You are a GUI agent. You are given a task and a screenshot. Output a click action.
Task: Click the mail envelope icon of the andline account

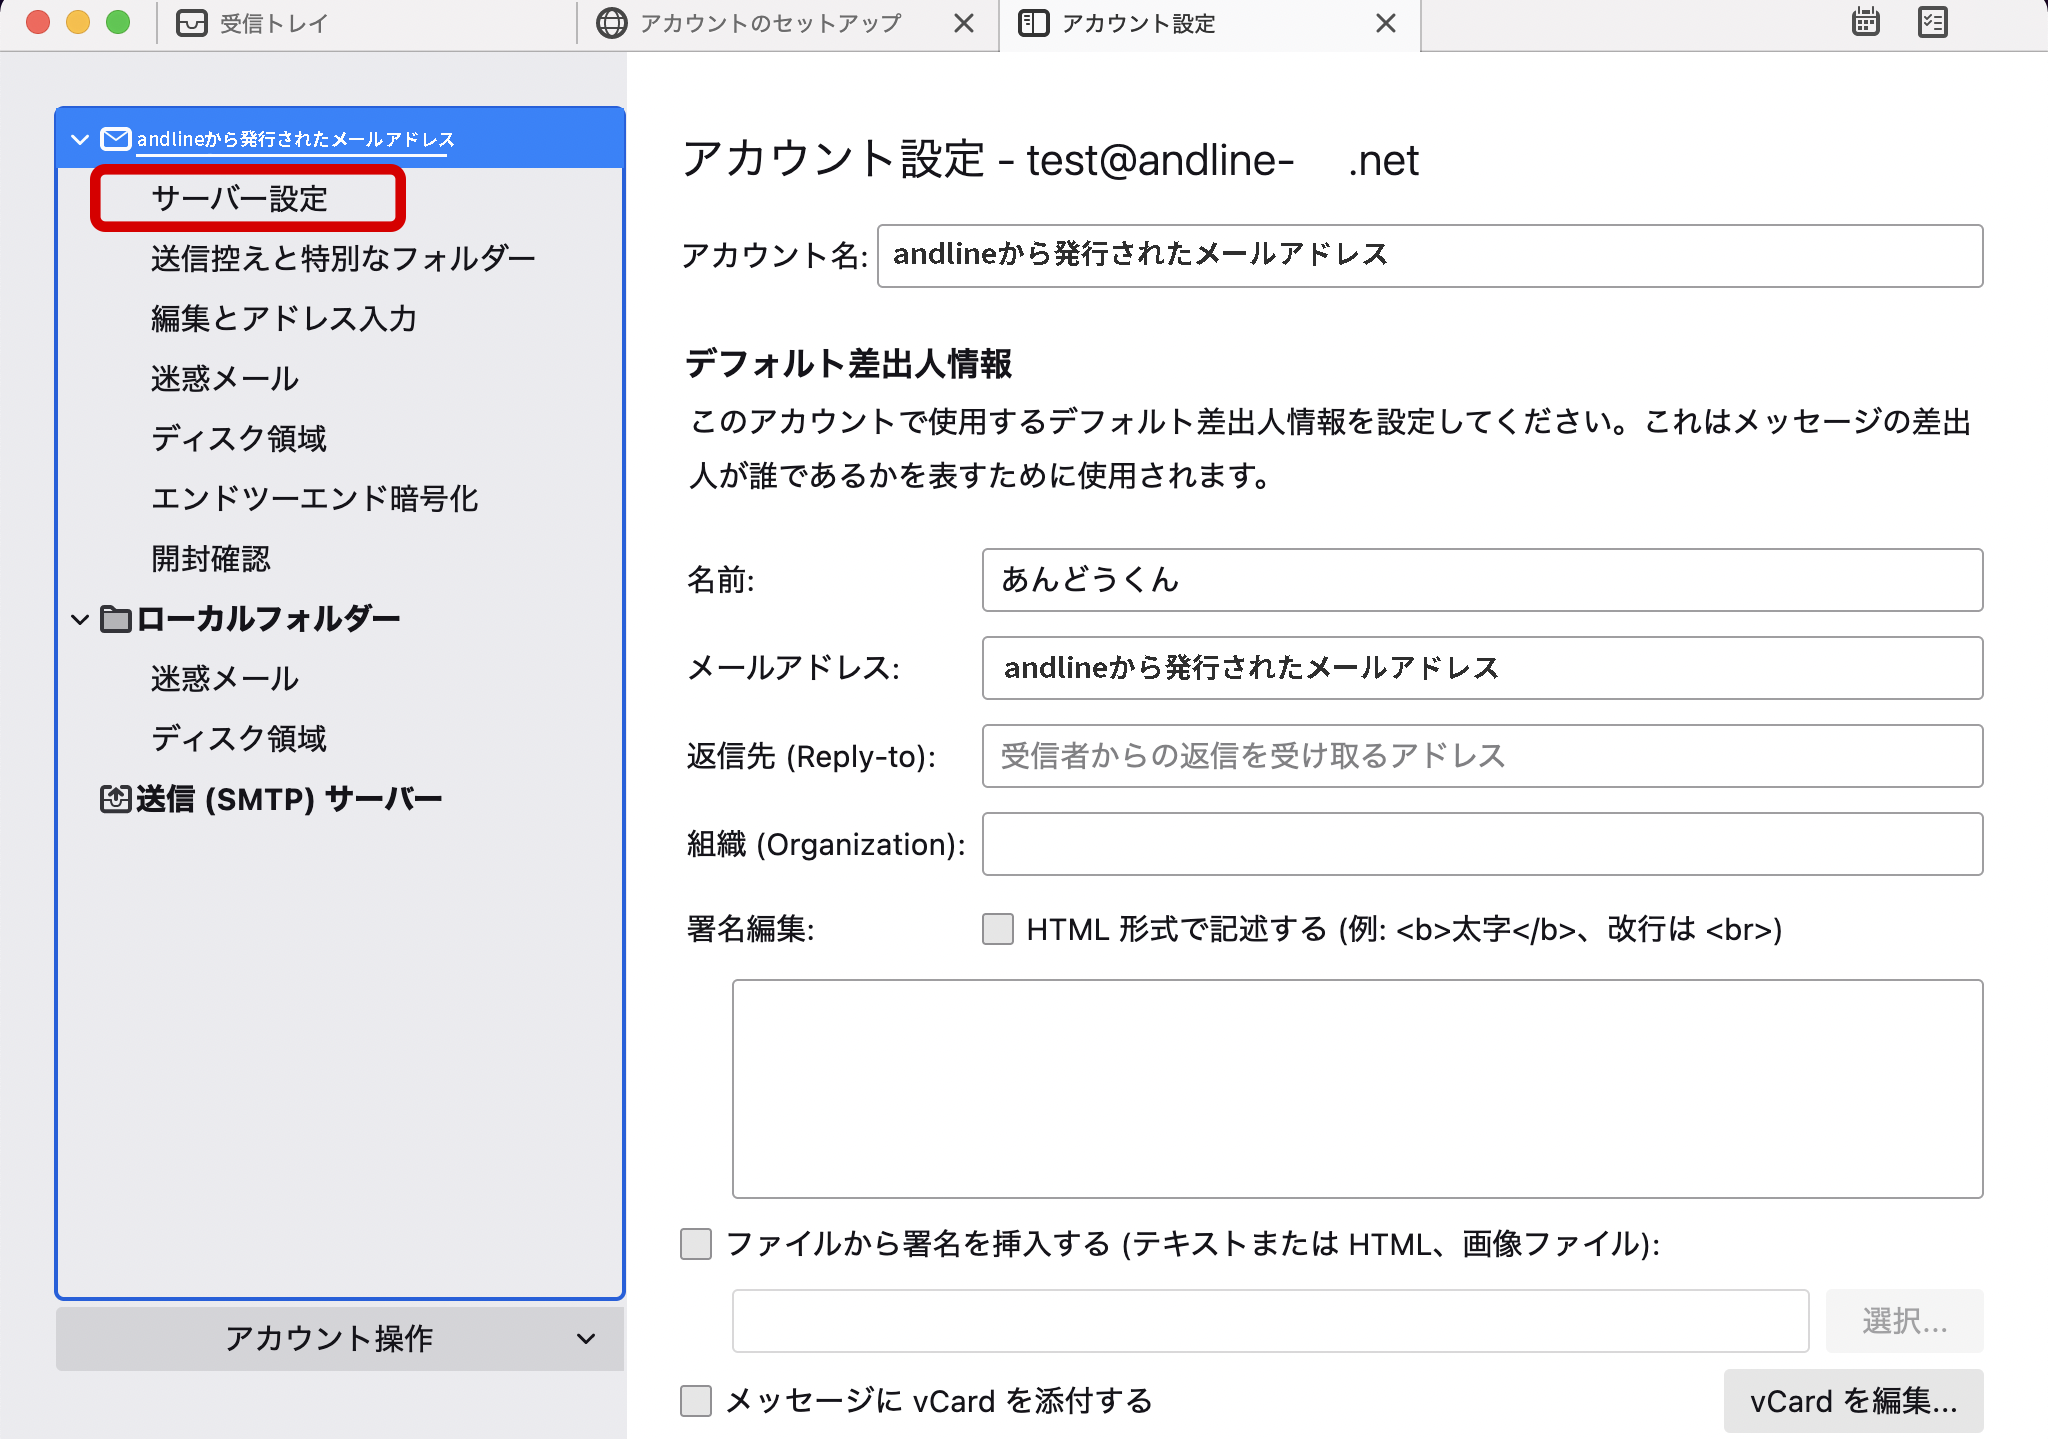click(x=116, y=139)
